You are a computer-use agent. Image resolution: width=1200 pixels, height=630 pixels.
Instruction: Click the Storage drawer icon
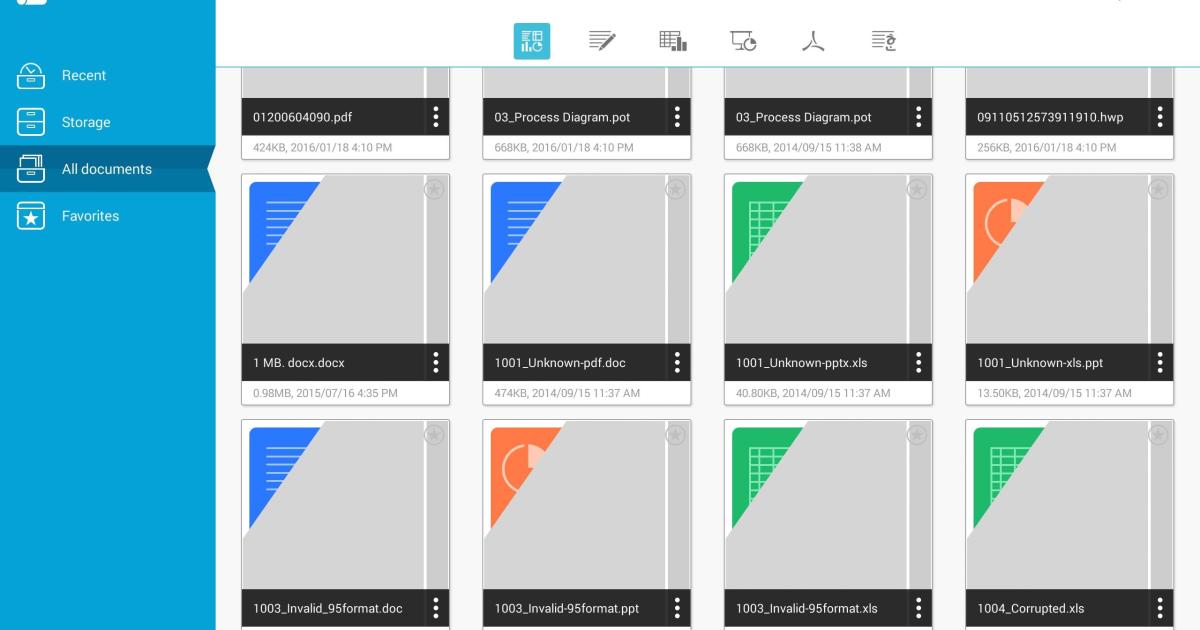click(x=31, y=122)
